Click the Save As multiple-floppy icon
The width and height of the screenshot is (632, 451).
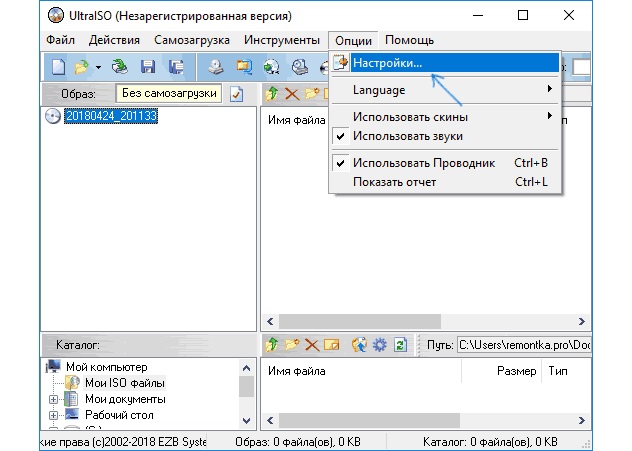pyautogui.click(x=176, y=67)
